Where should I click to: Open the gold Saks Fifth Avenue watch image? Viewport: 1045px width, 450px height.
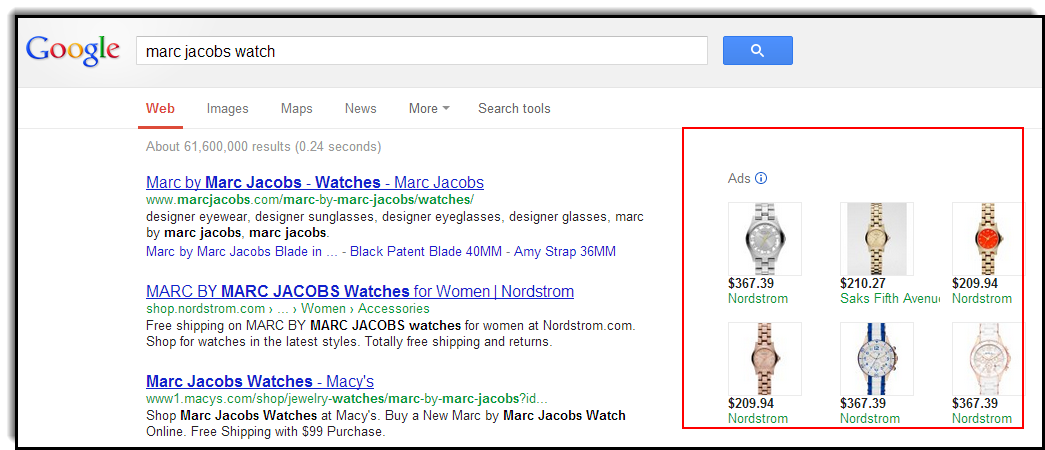876,239
